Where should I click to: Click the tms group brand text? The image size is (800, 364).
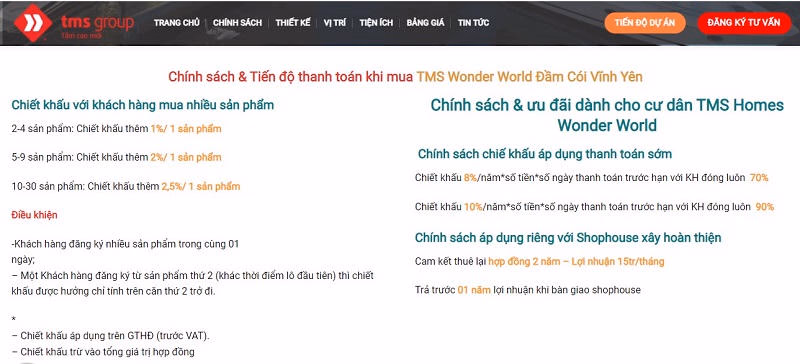click(97, 22)
